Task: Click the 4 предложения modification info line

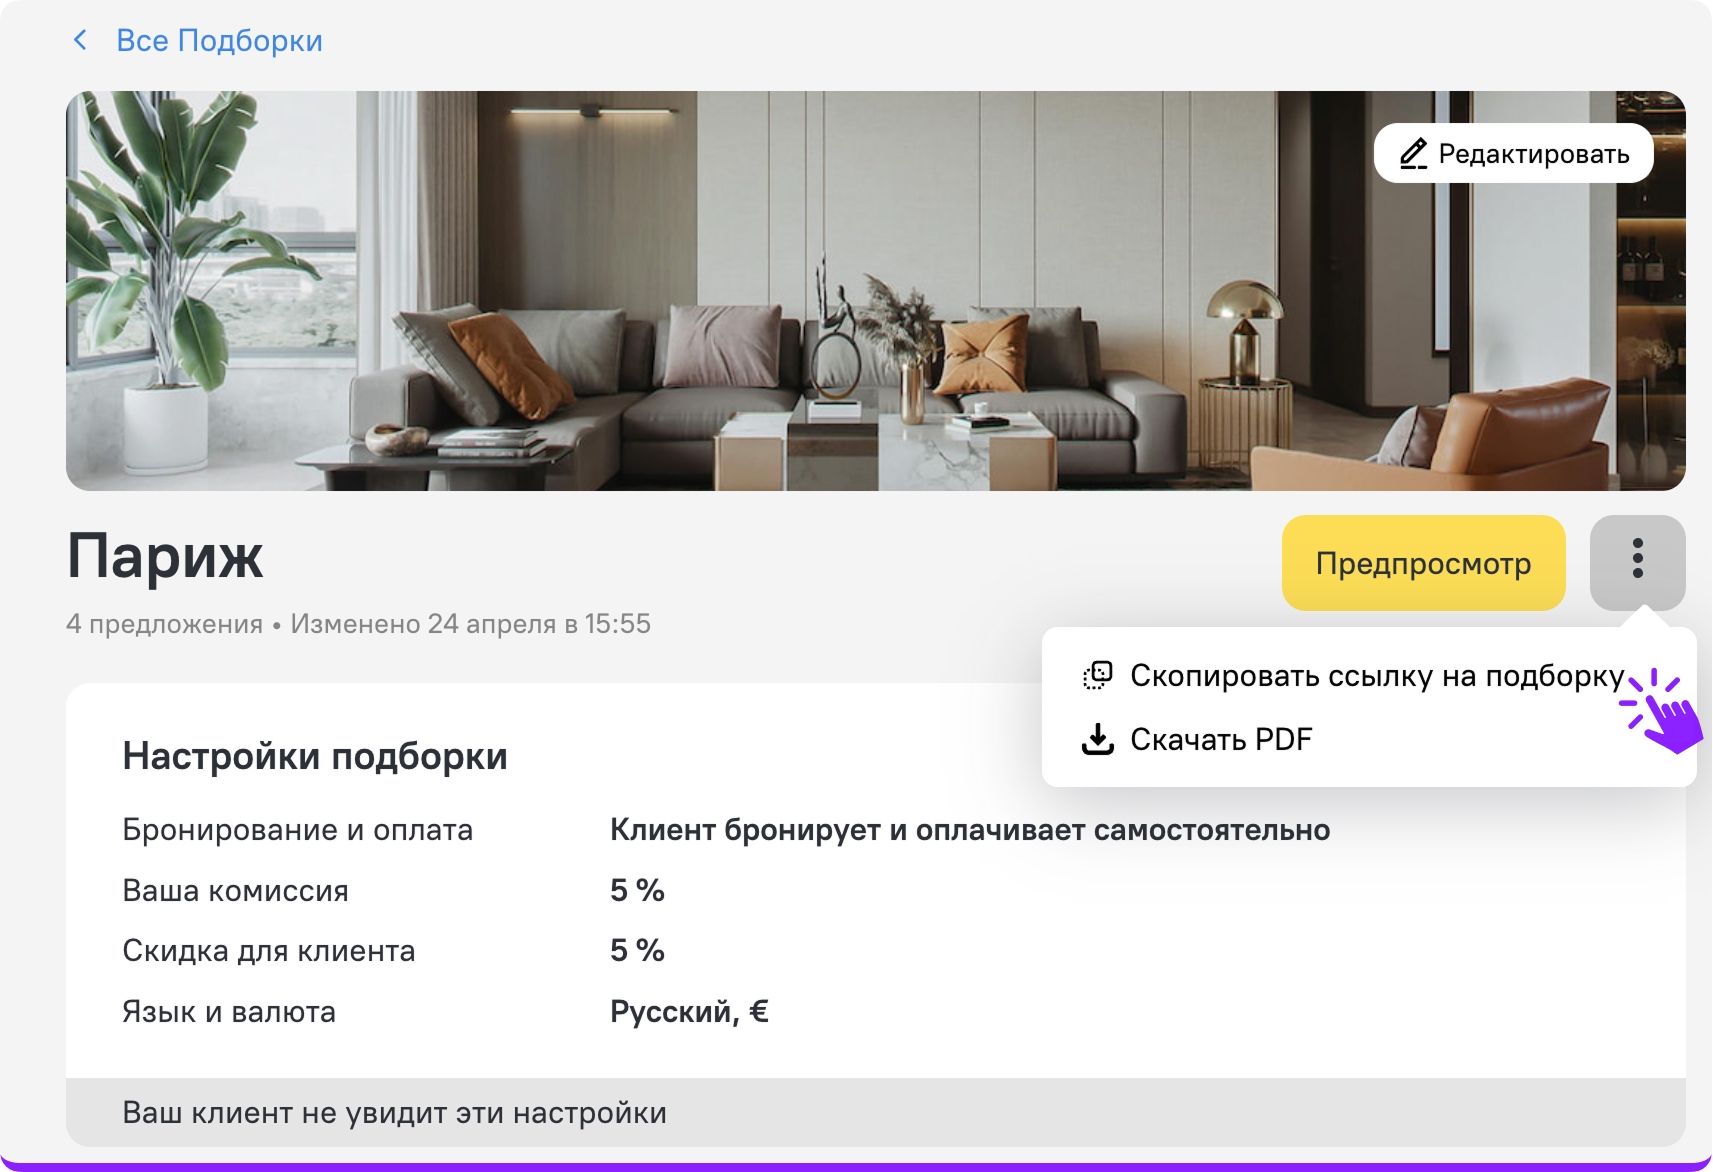Action: click(x=358, y=624)
